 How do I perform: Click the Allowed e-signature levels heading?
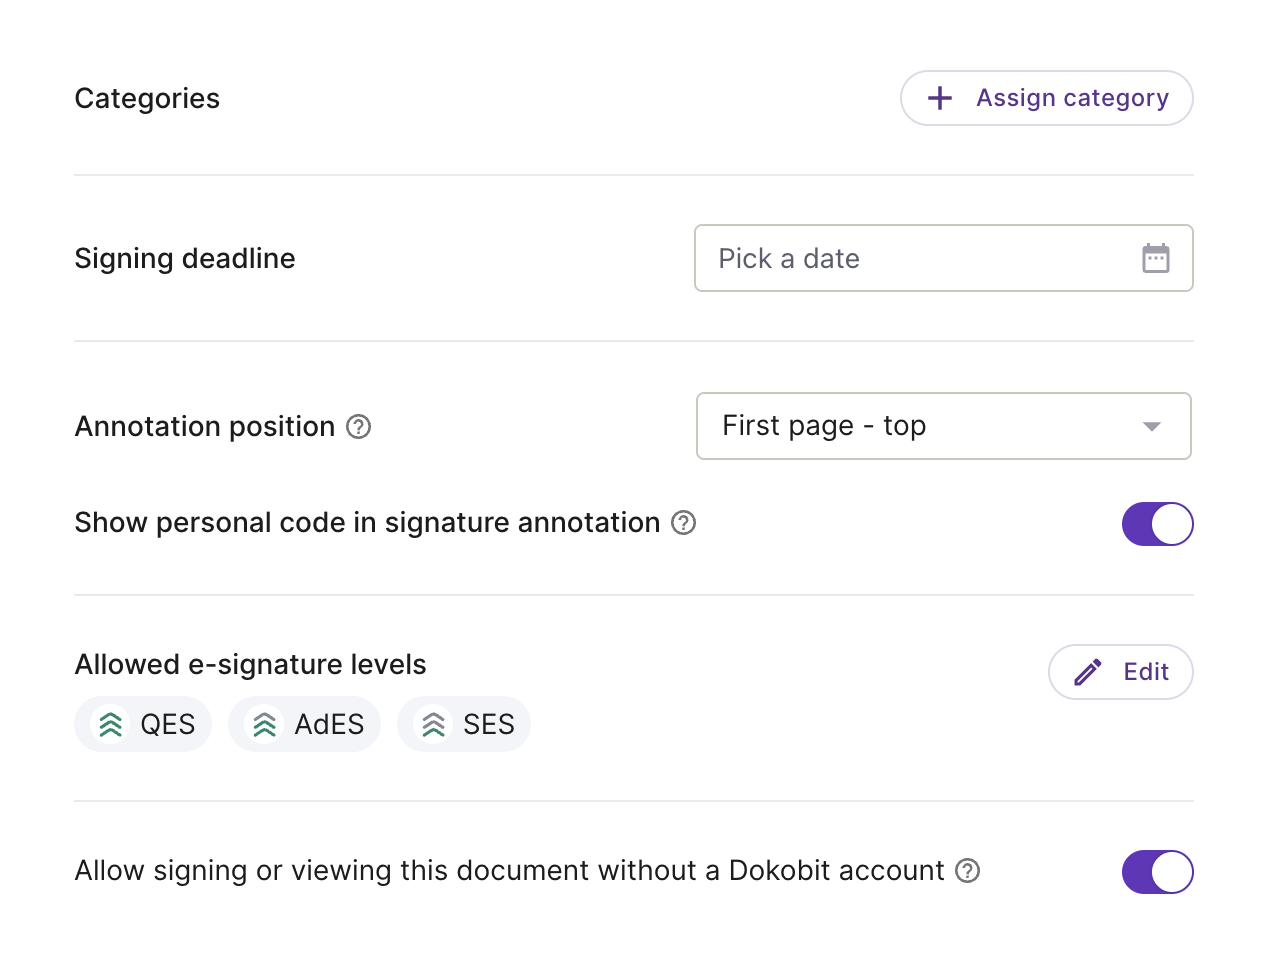coord(250,665)
